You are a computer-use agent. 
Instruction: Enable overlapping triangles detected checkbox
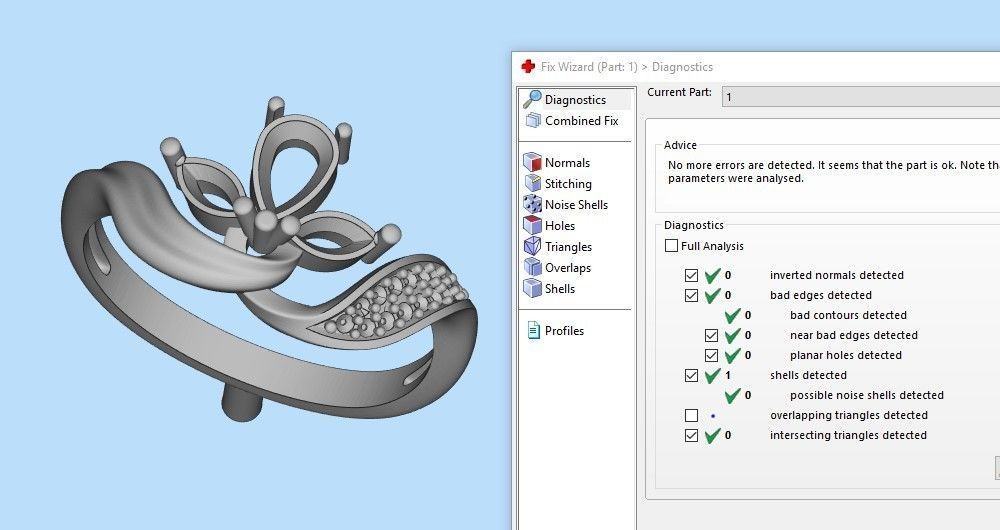[691, 415]
